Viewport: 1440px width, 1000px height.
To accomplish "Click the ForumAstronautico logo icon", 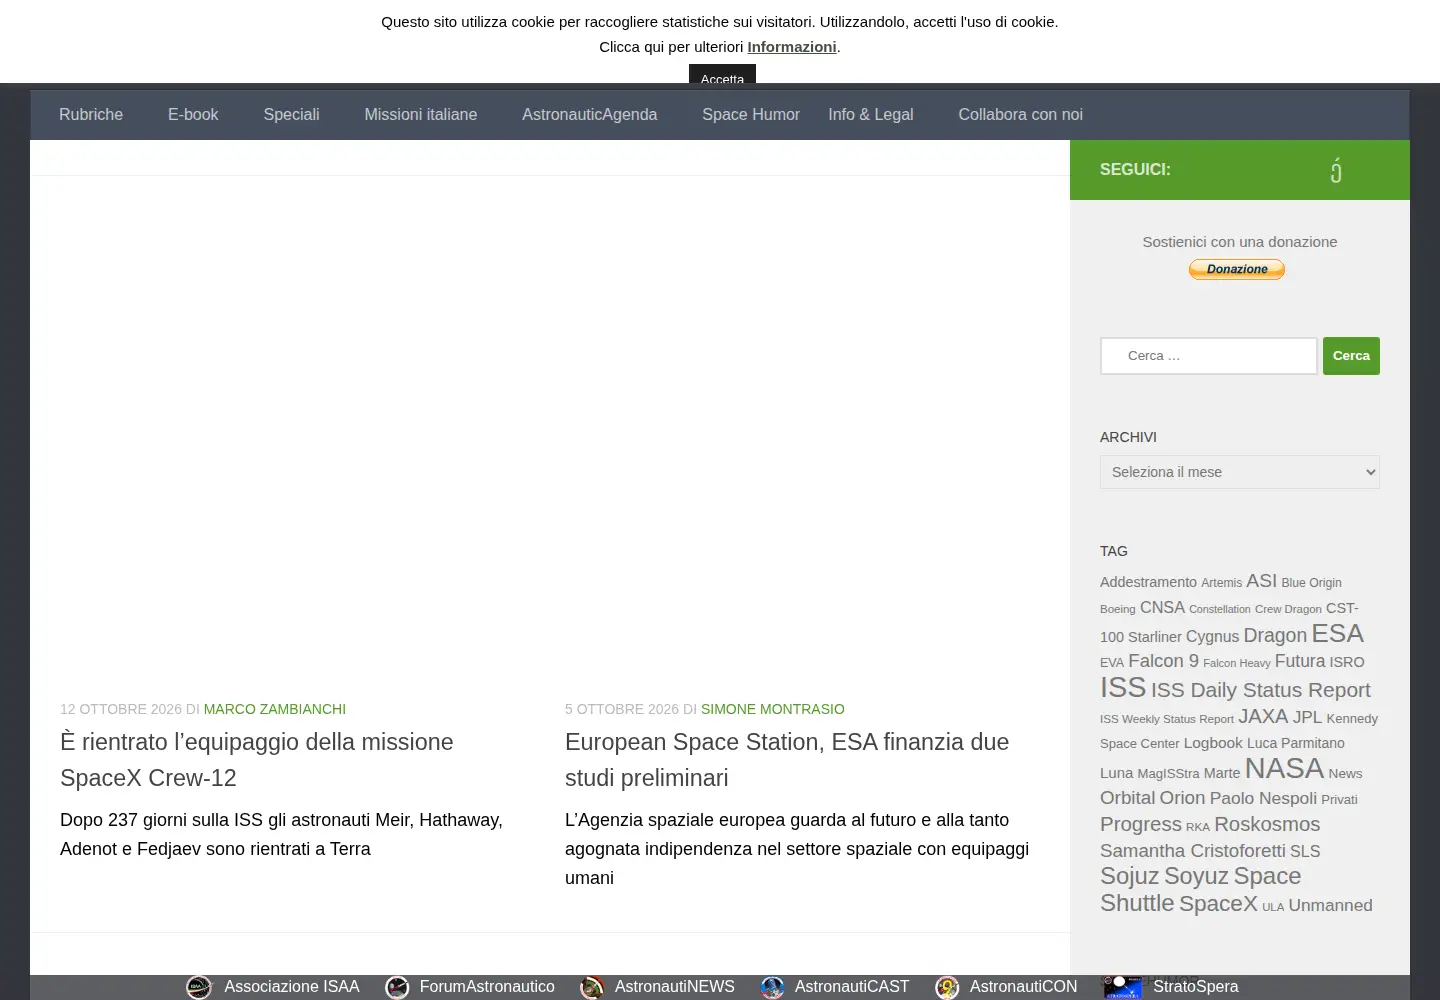I will [397, 987].
